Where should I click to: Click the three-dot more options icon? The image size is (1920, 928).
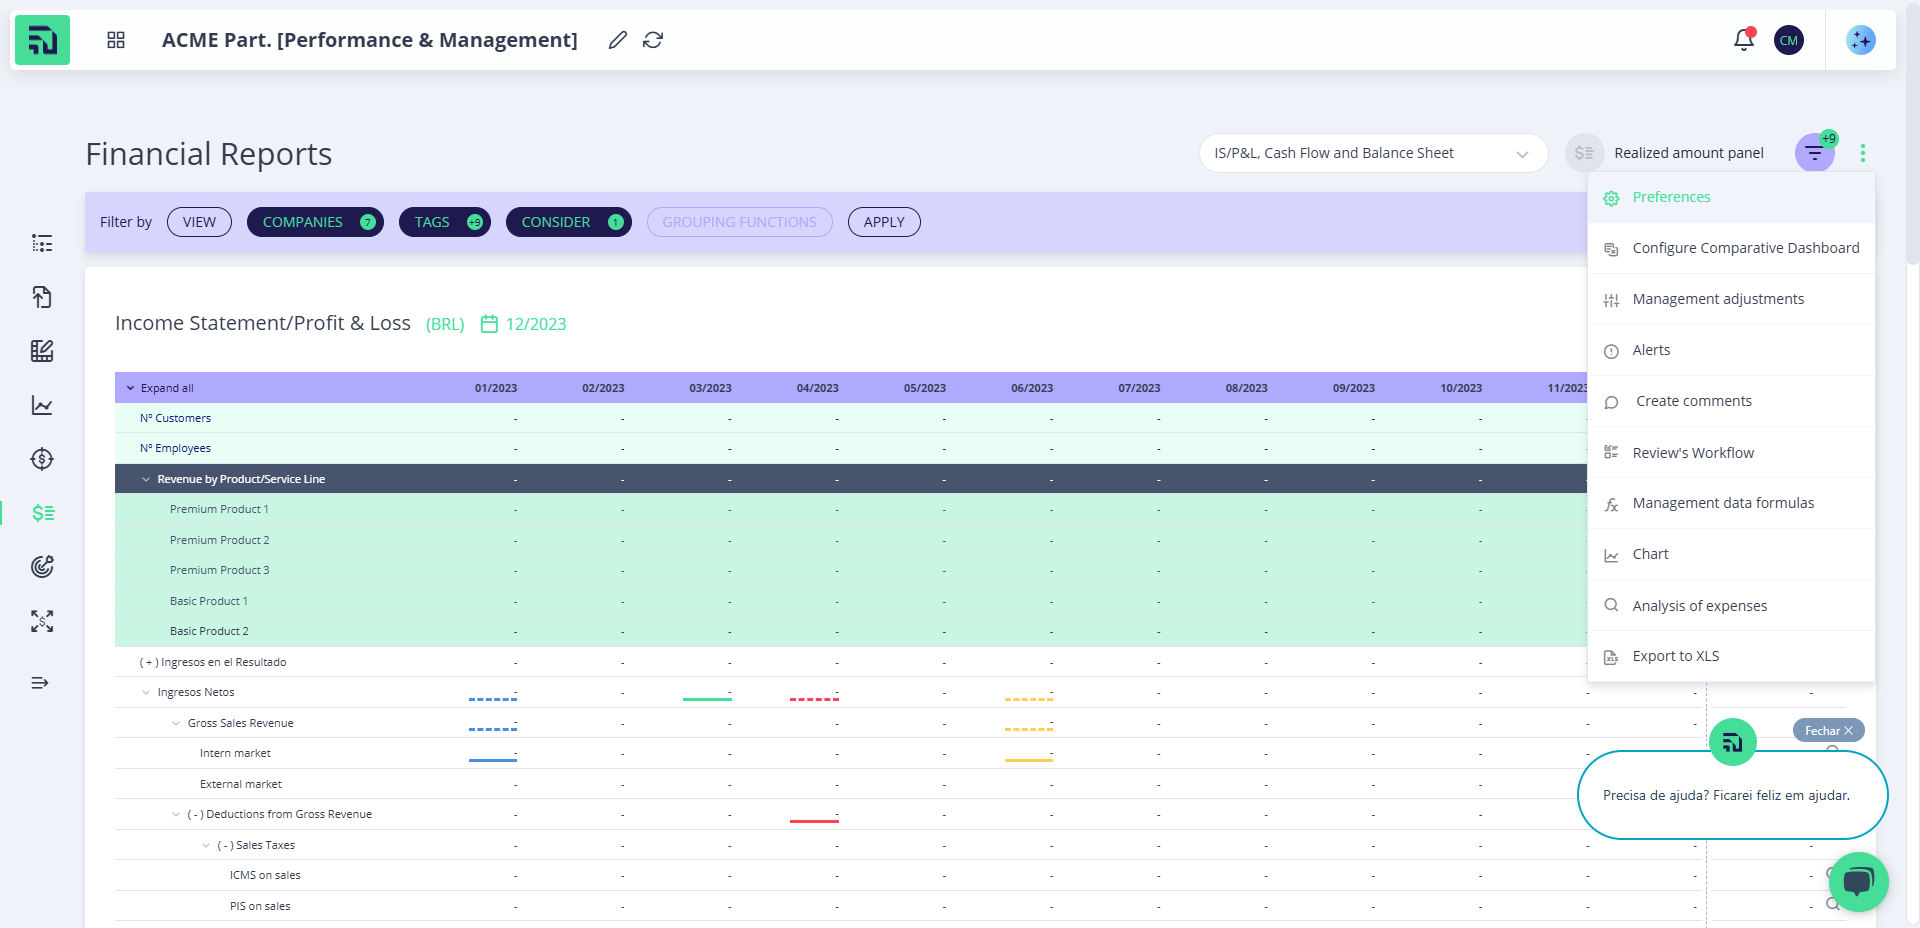click(x=1862, y=153)
